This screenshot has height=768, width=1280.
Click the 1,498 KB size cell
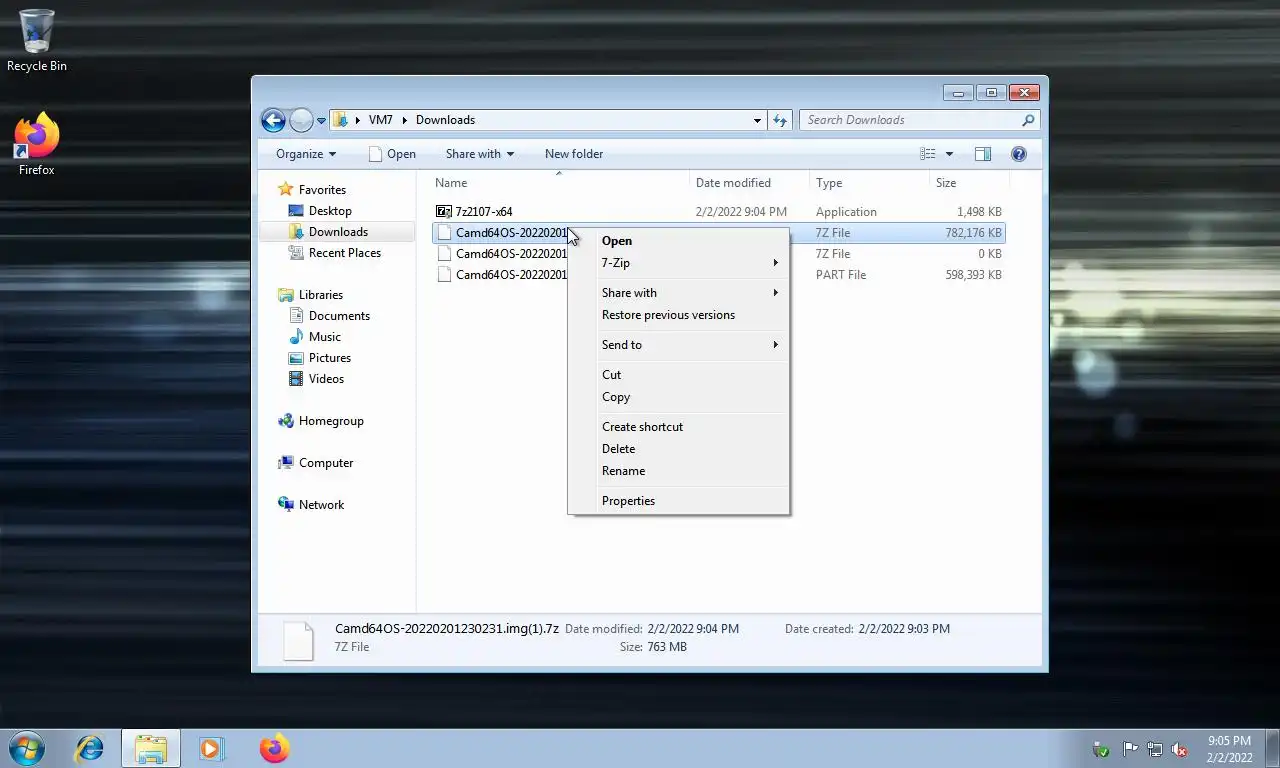click(x=978, y=212)
